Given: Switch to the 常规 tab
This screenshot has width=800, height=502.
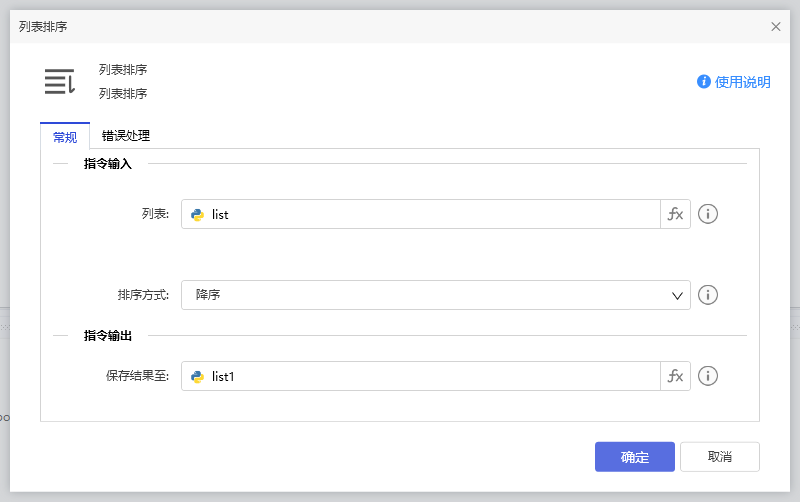Looking at the screenshot, I should point(65,136).
